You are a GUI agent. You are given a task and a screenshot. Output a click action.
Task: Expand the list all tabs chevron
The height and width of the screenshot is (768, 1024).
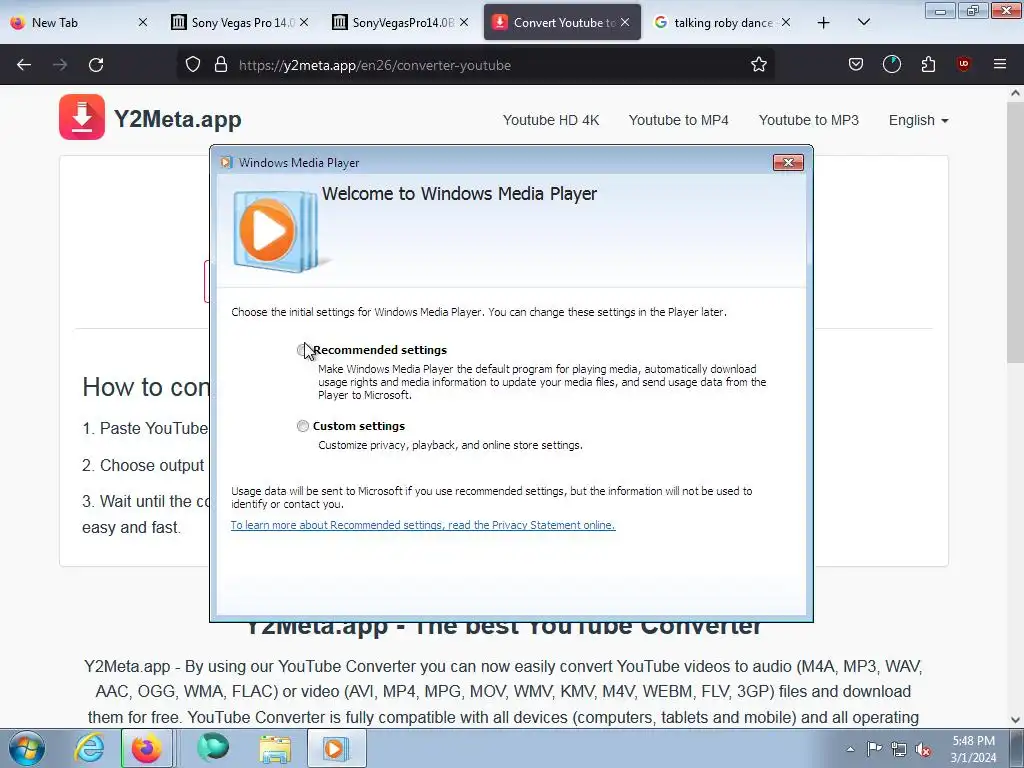pos(863,22)
